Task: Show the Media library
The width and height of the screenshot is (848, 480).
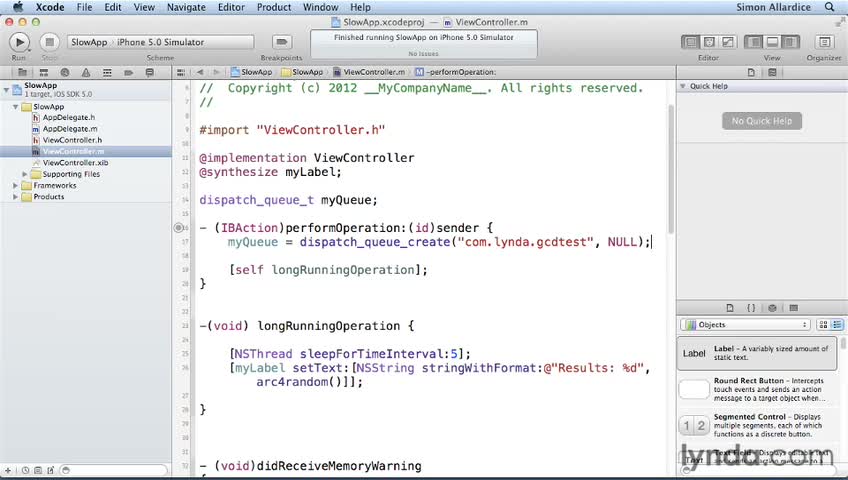Action: coord(793,308)
